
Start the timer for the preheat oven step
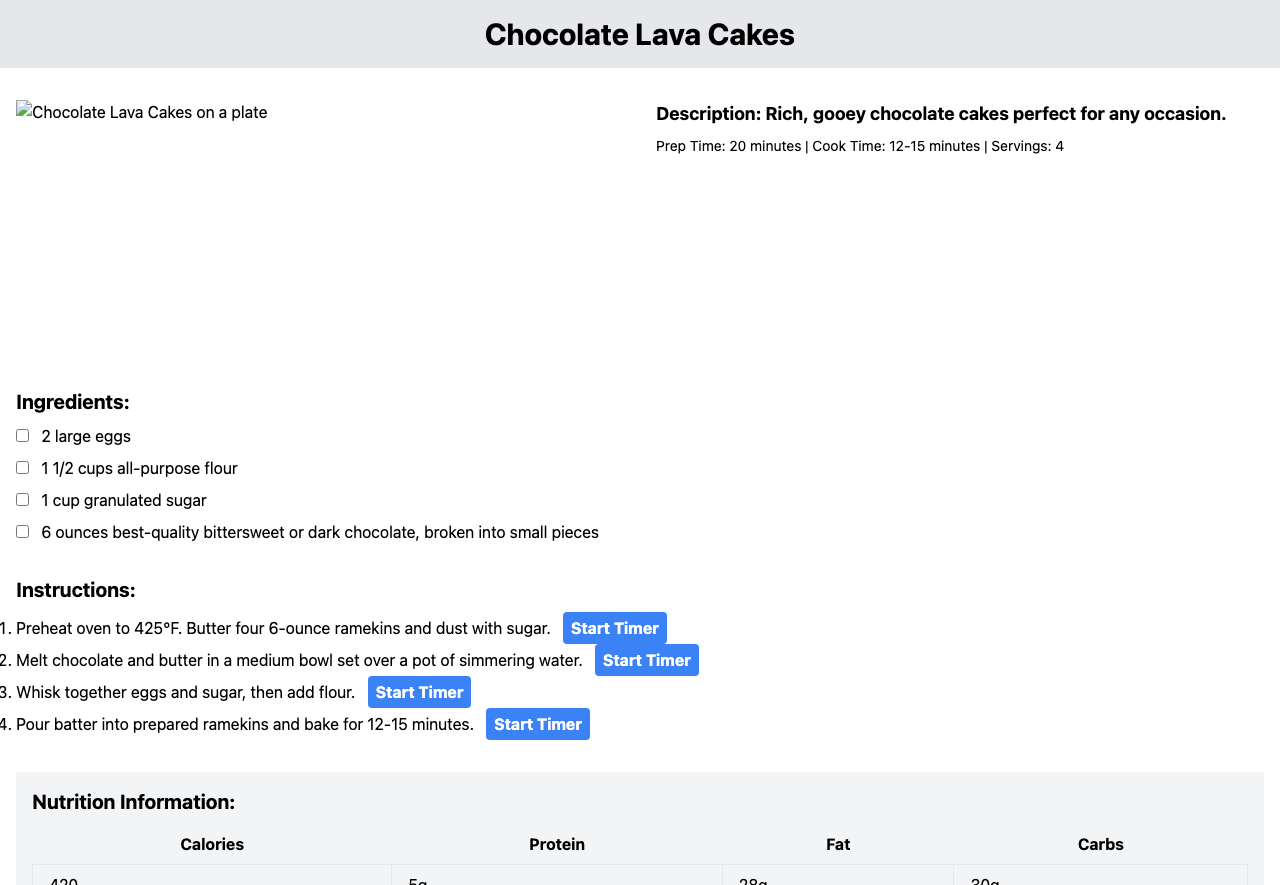[x=614, y=628]
